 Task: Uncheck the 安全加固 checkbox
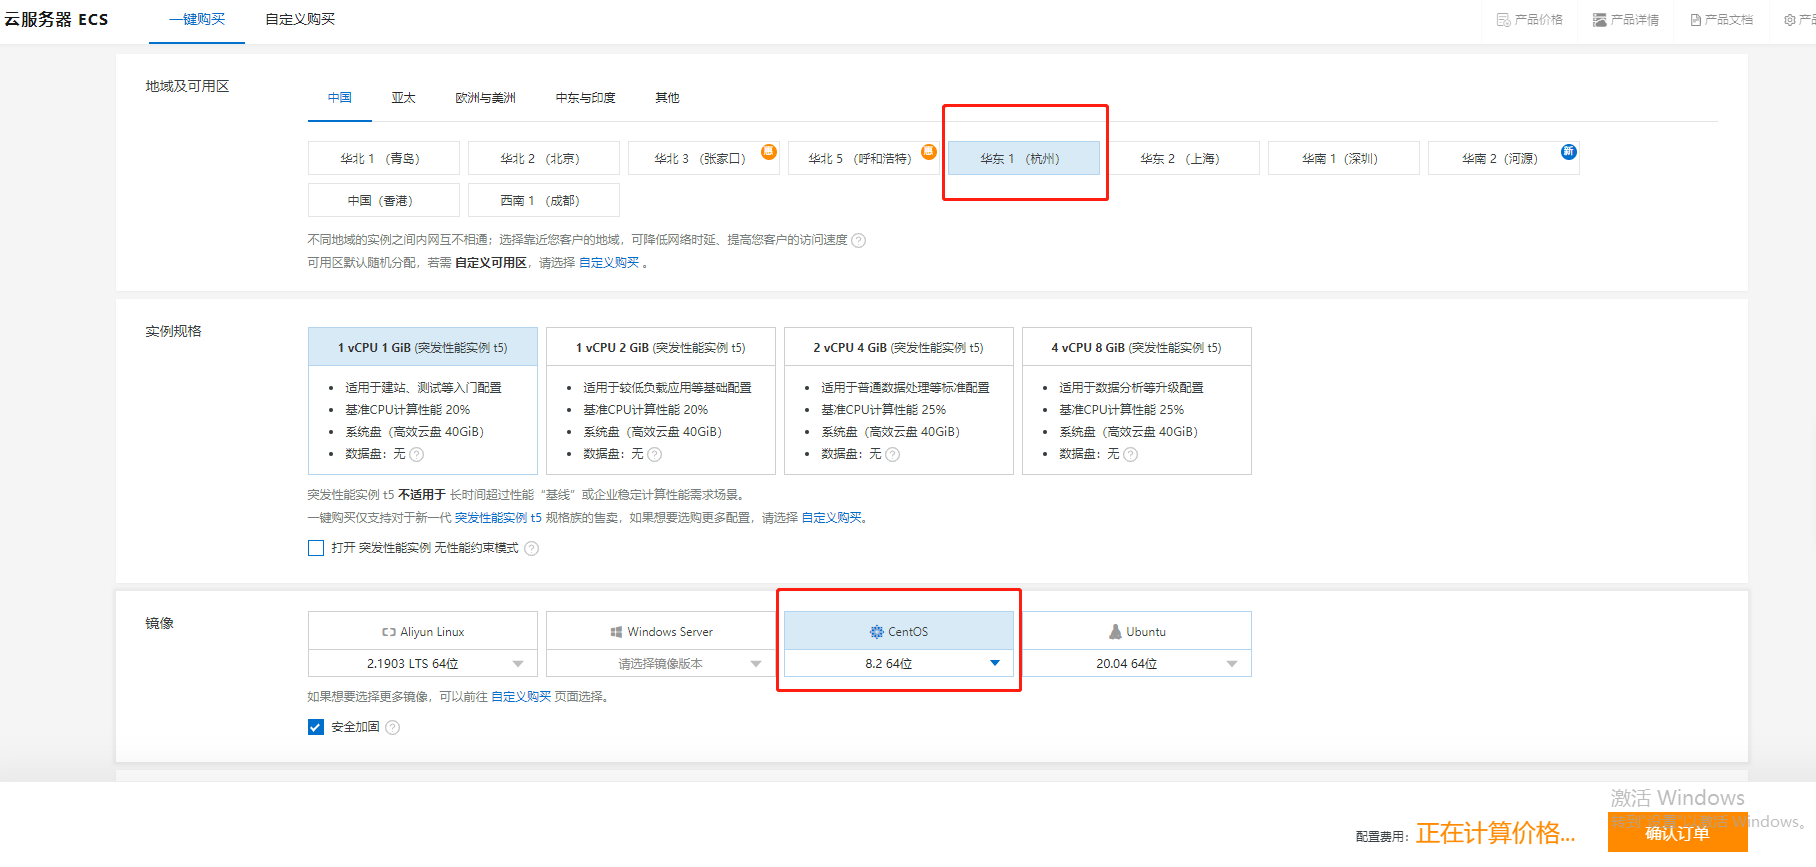point(316,727)
